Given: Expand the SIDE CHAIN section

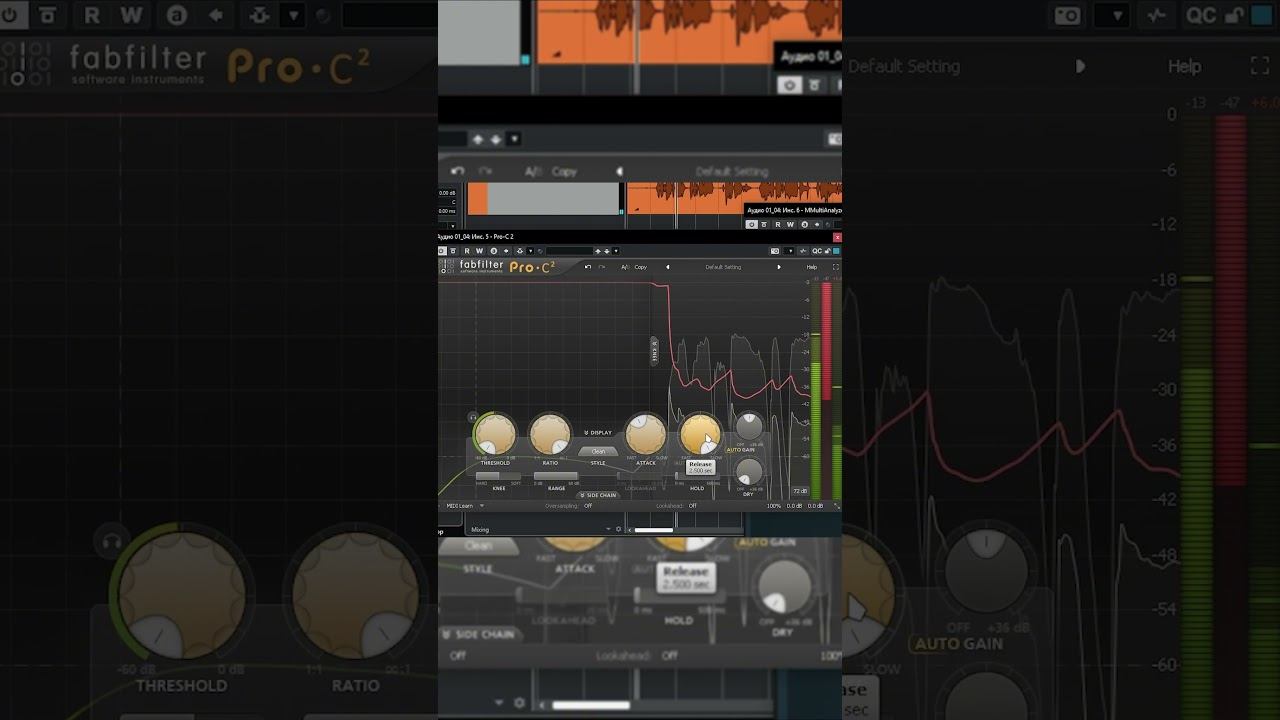Looking at the screenshot, I should (600, 495).
